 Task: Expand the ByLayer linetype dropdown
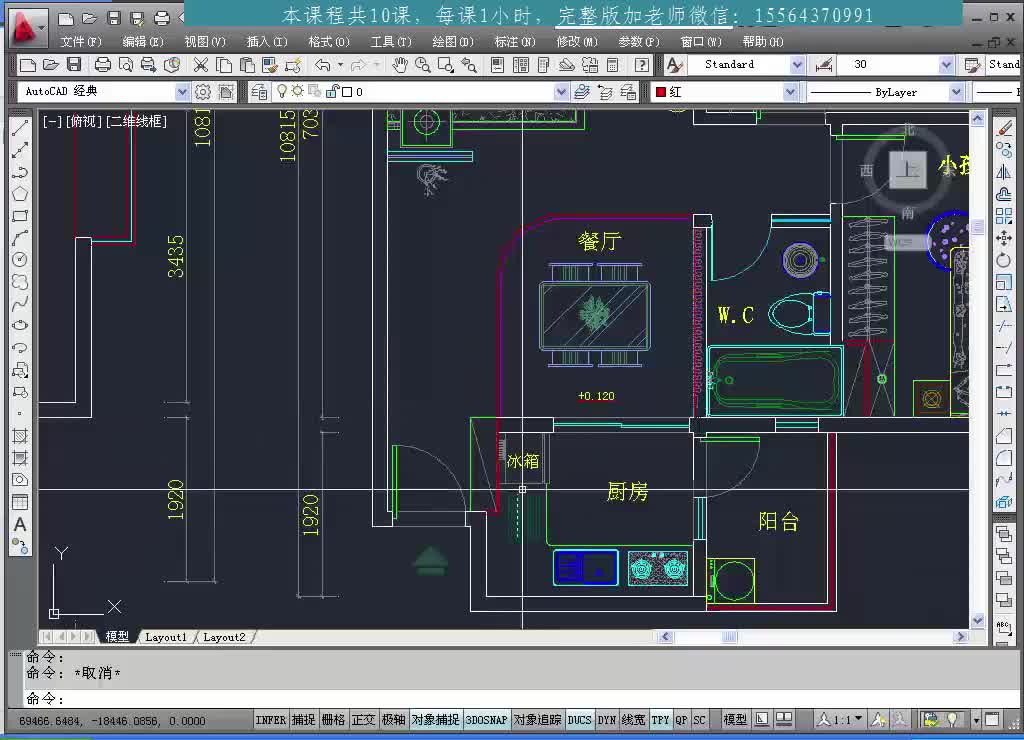[x=956, y=92]
